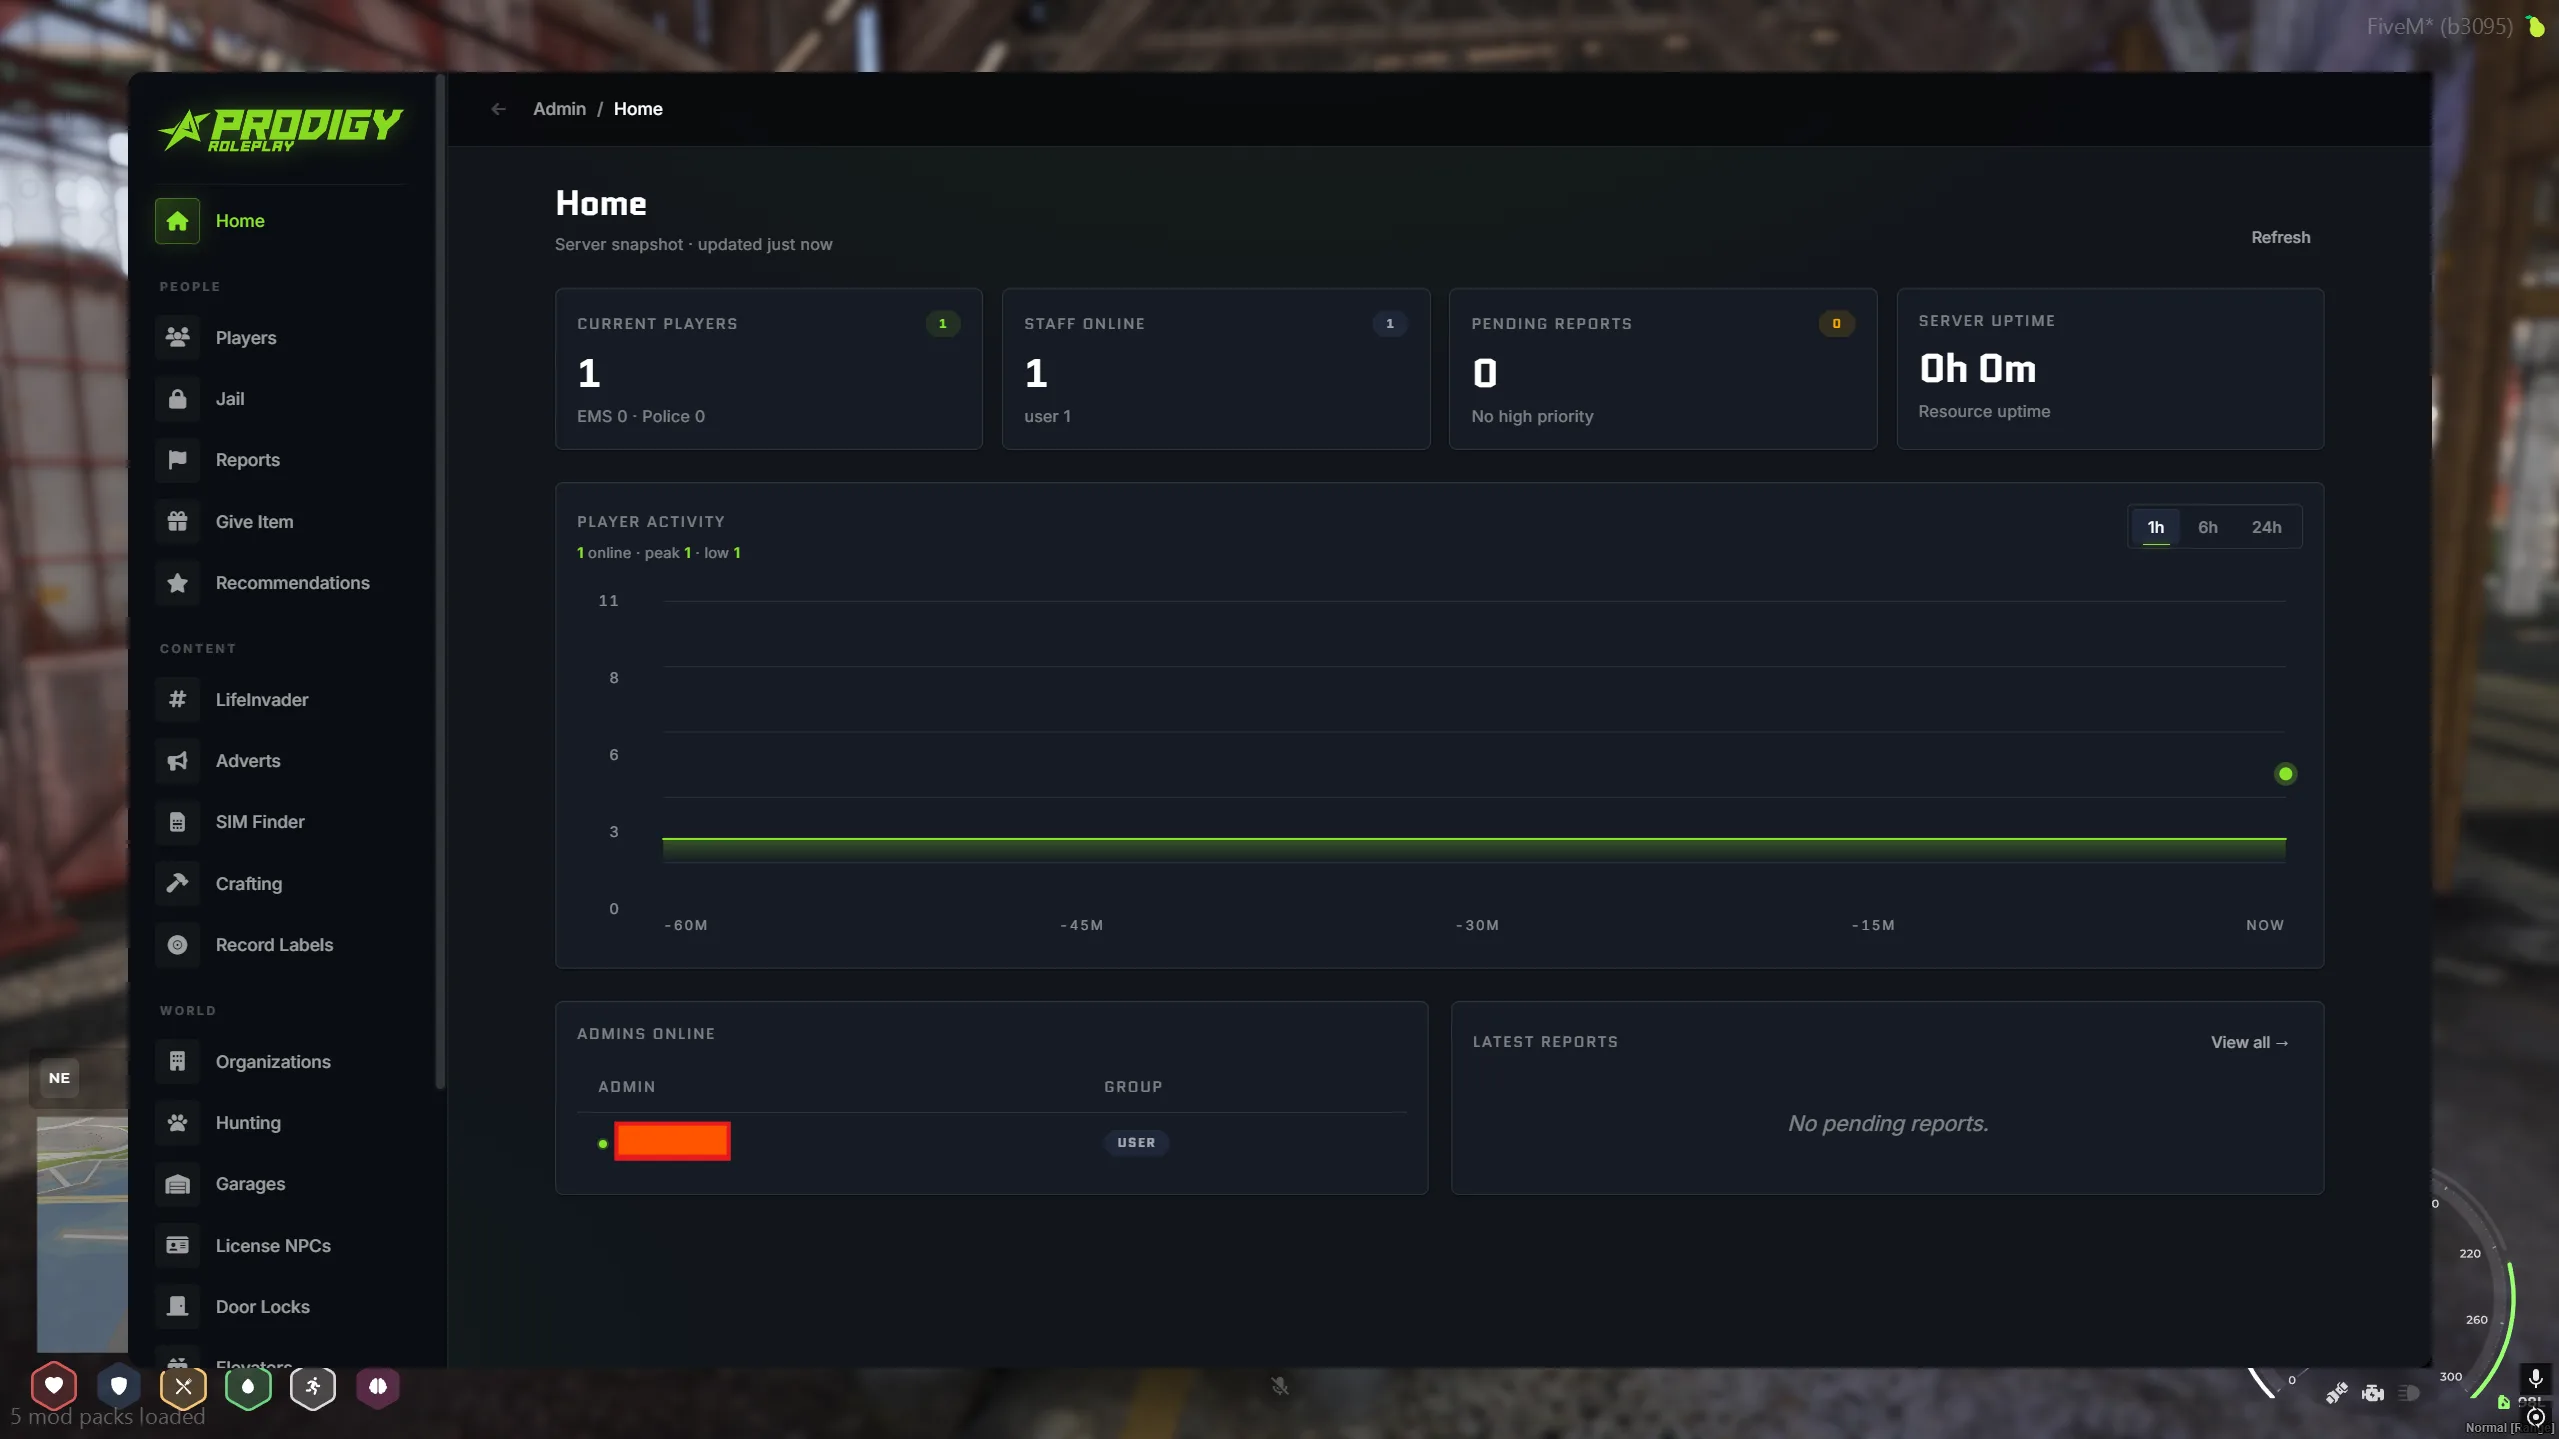Click the muted microphone icon at bottom center
Viewport: 2559px width, 1439px height.
1279,1386
